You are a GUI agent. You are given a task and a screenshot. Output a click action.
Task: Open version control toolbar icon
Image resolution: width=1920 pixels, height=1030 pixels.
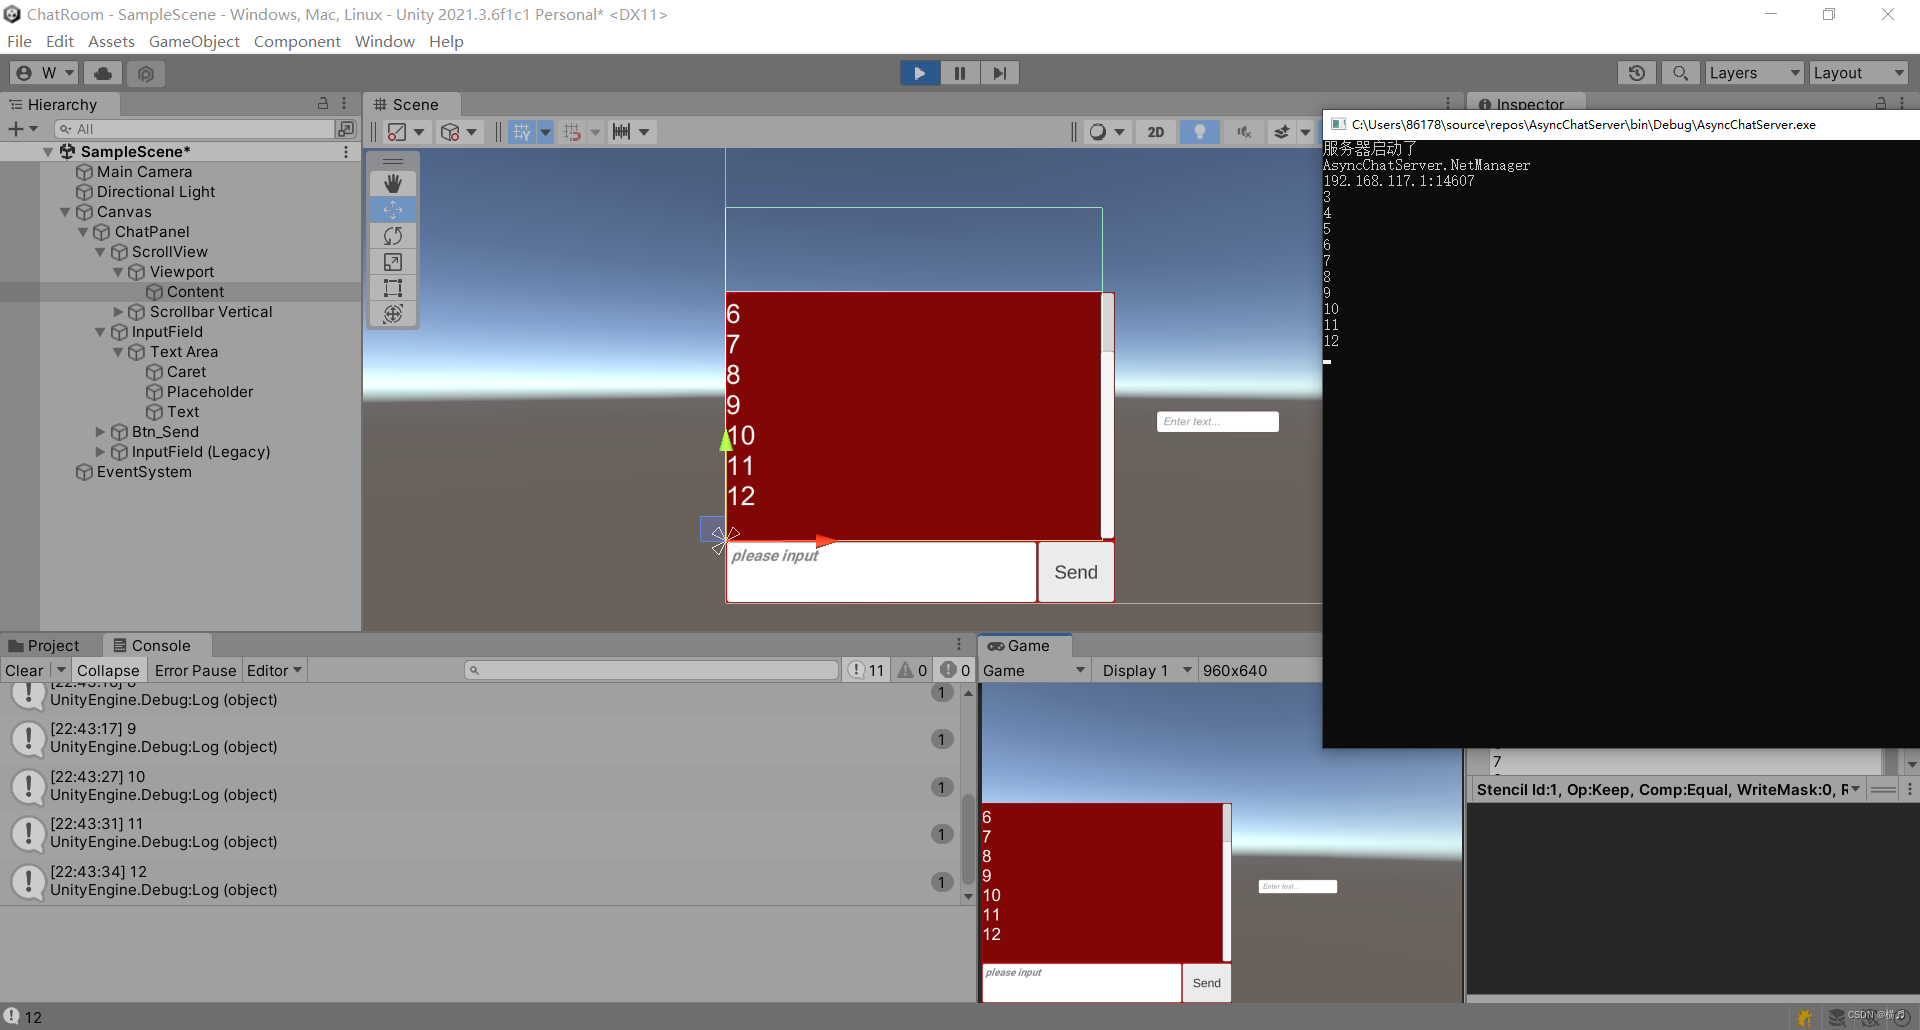click(146, 73)
